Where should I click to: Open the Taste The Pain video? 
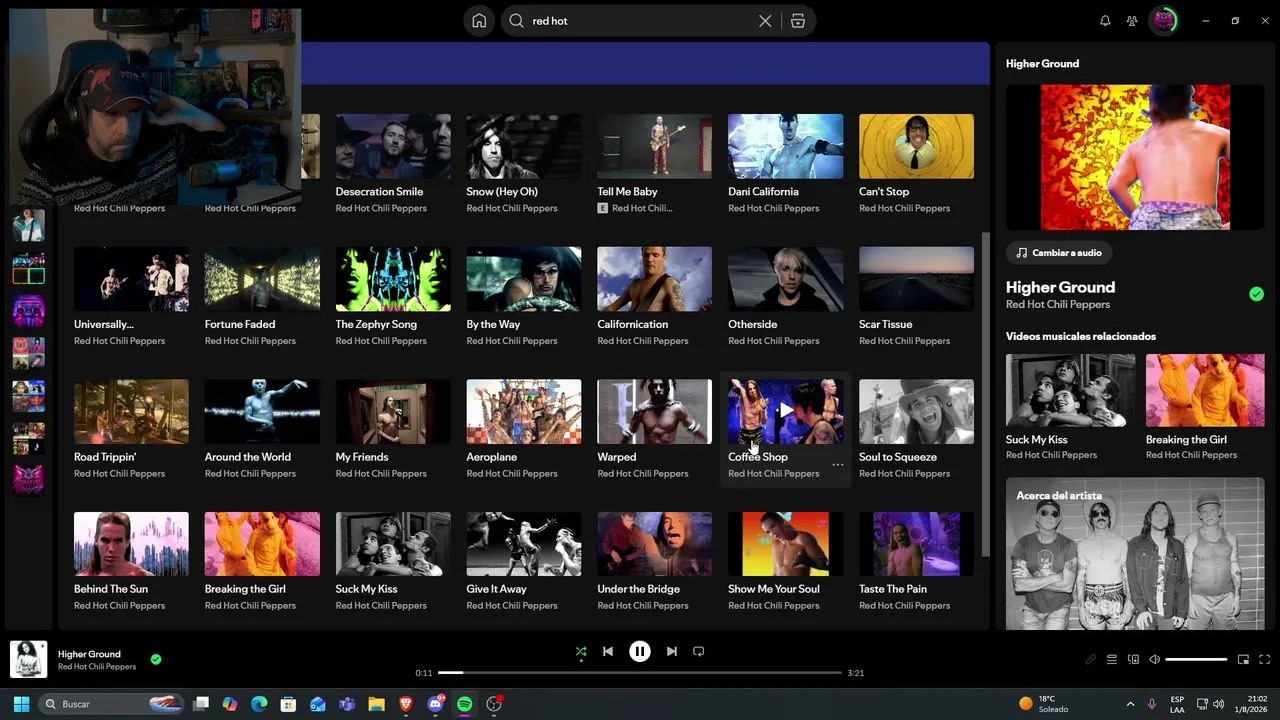(x=916, y=544)
